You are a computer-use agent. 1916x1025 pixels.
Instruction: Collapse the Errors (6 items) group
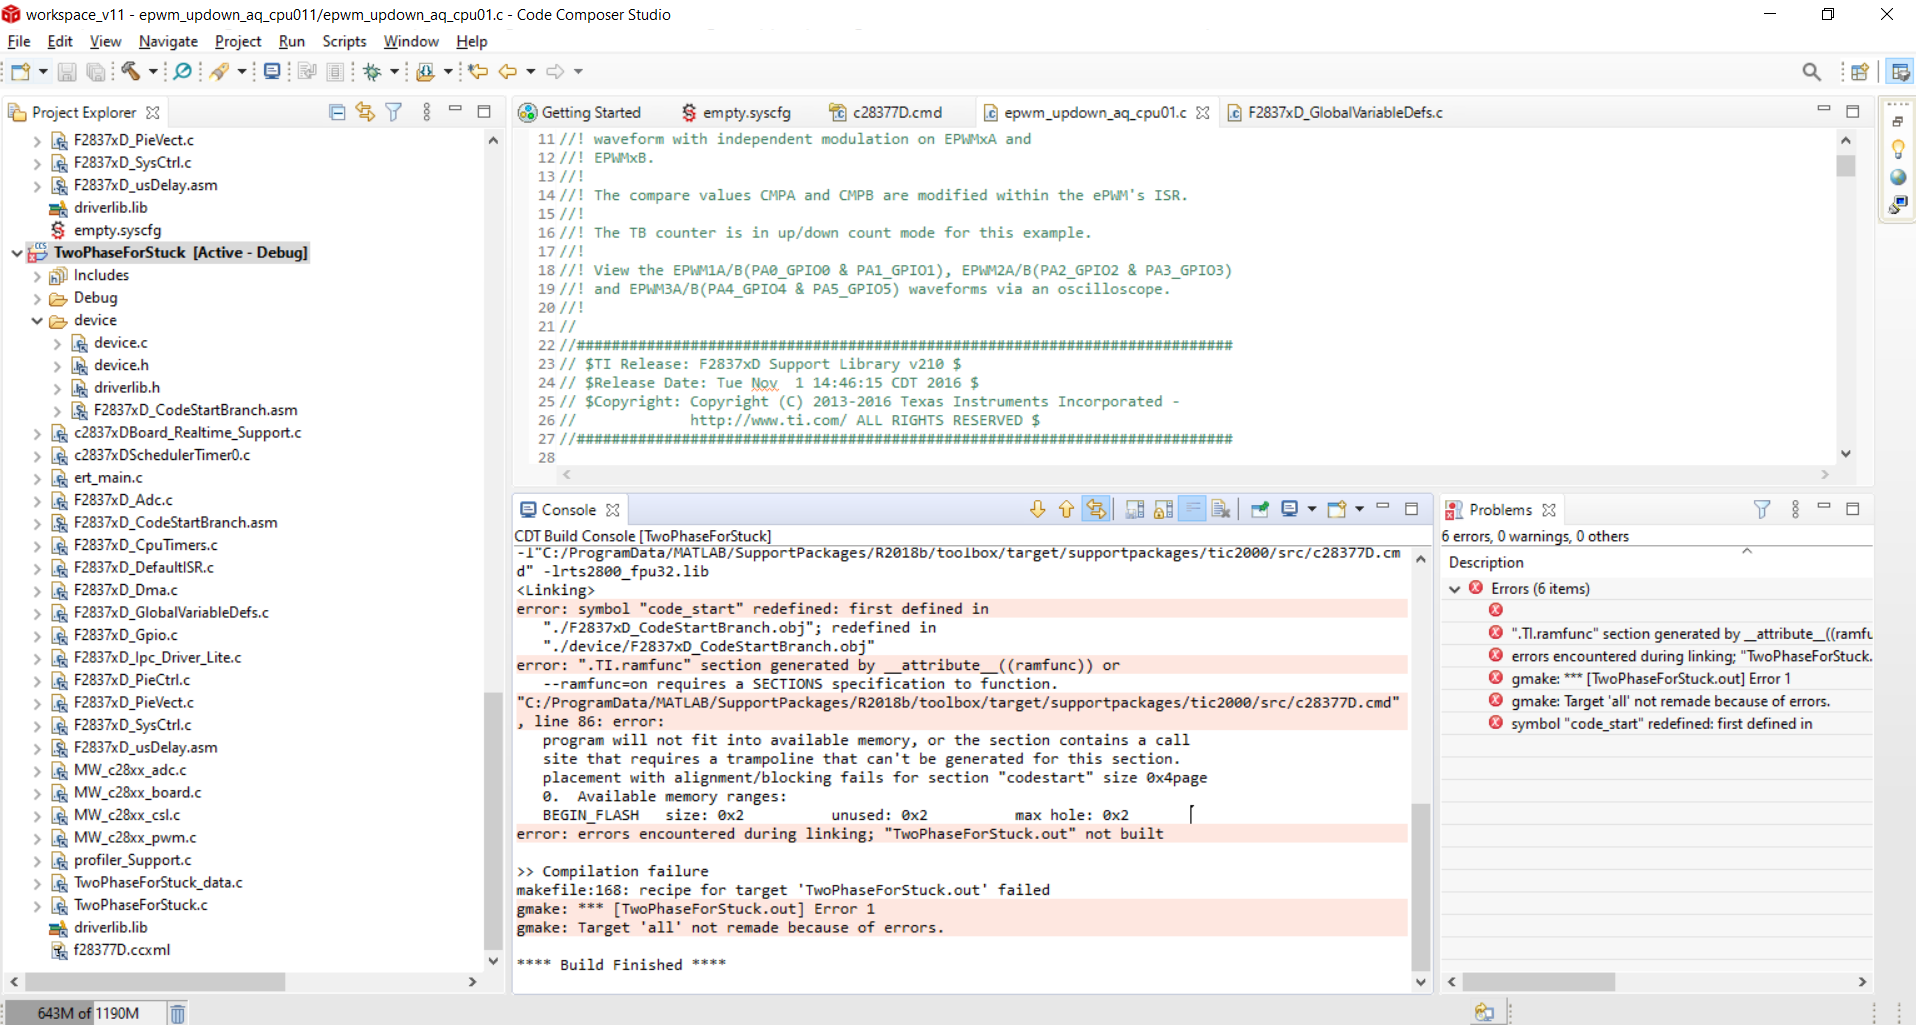1454,589
